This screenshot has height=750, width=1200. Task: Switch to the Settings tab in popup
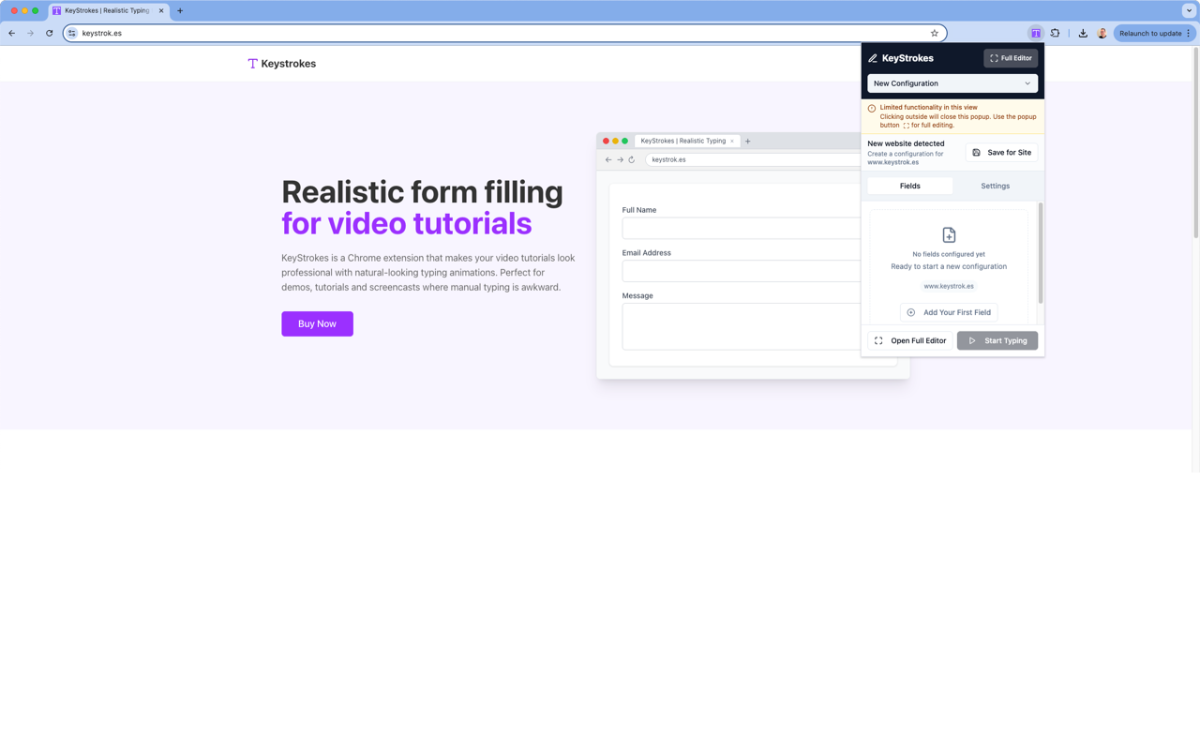[995, 186]
